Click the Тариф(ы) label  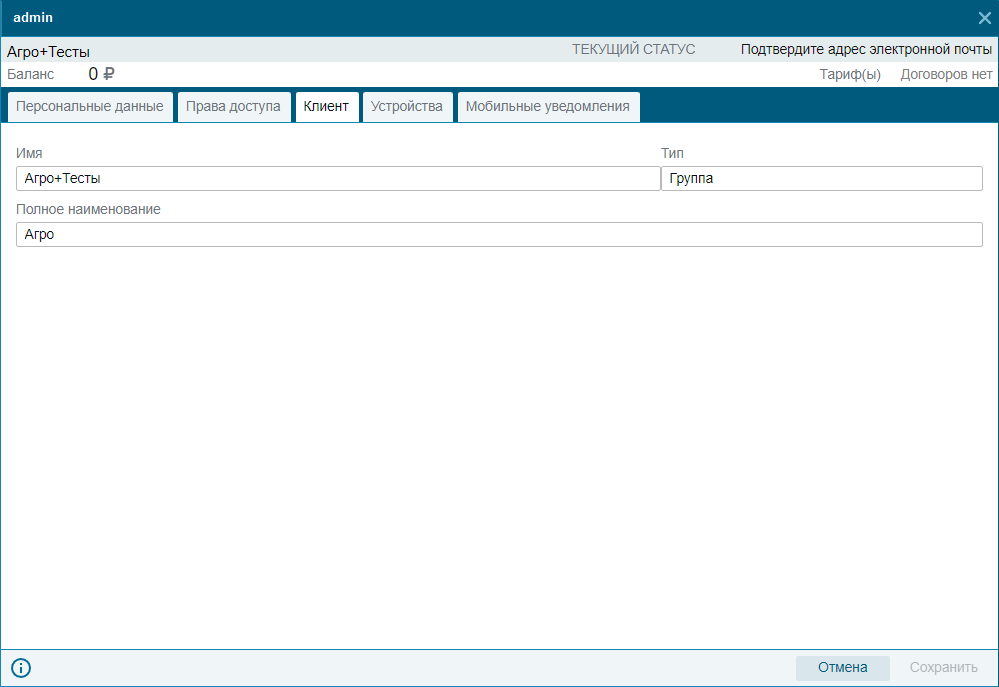(x=850, y=75)
